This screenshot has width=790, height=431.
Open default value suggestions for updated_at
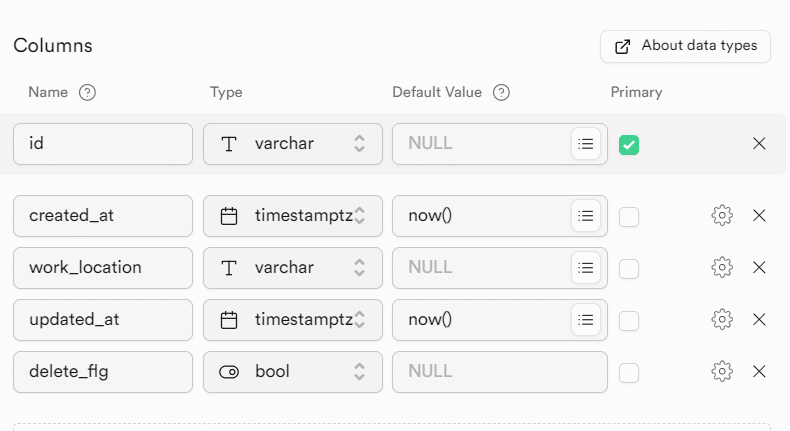tap(586, 320)
